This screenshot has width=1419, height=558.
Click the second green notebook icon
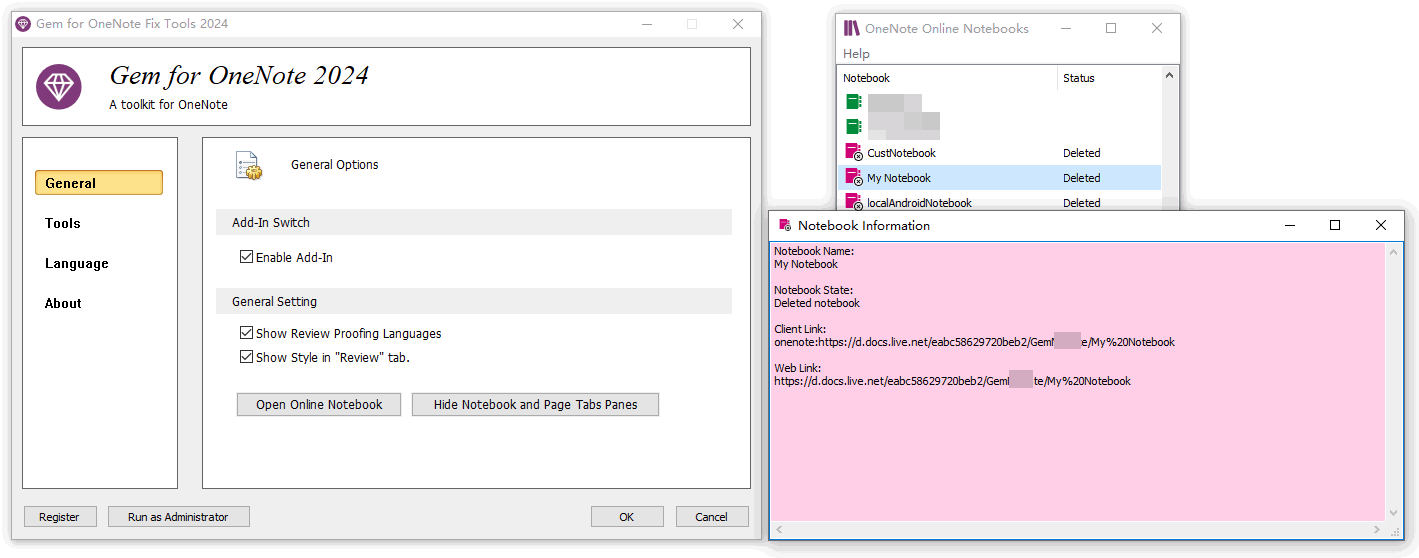(853, 126)
